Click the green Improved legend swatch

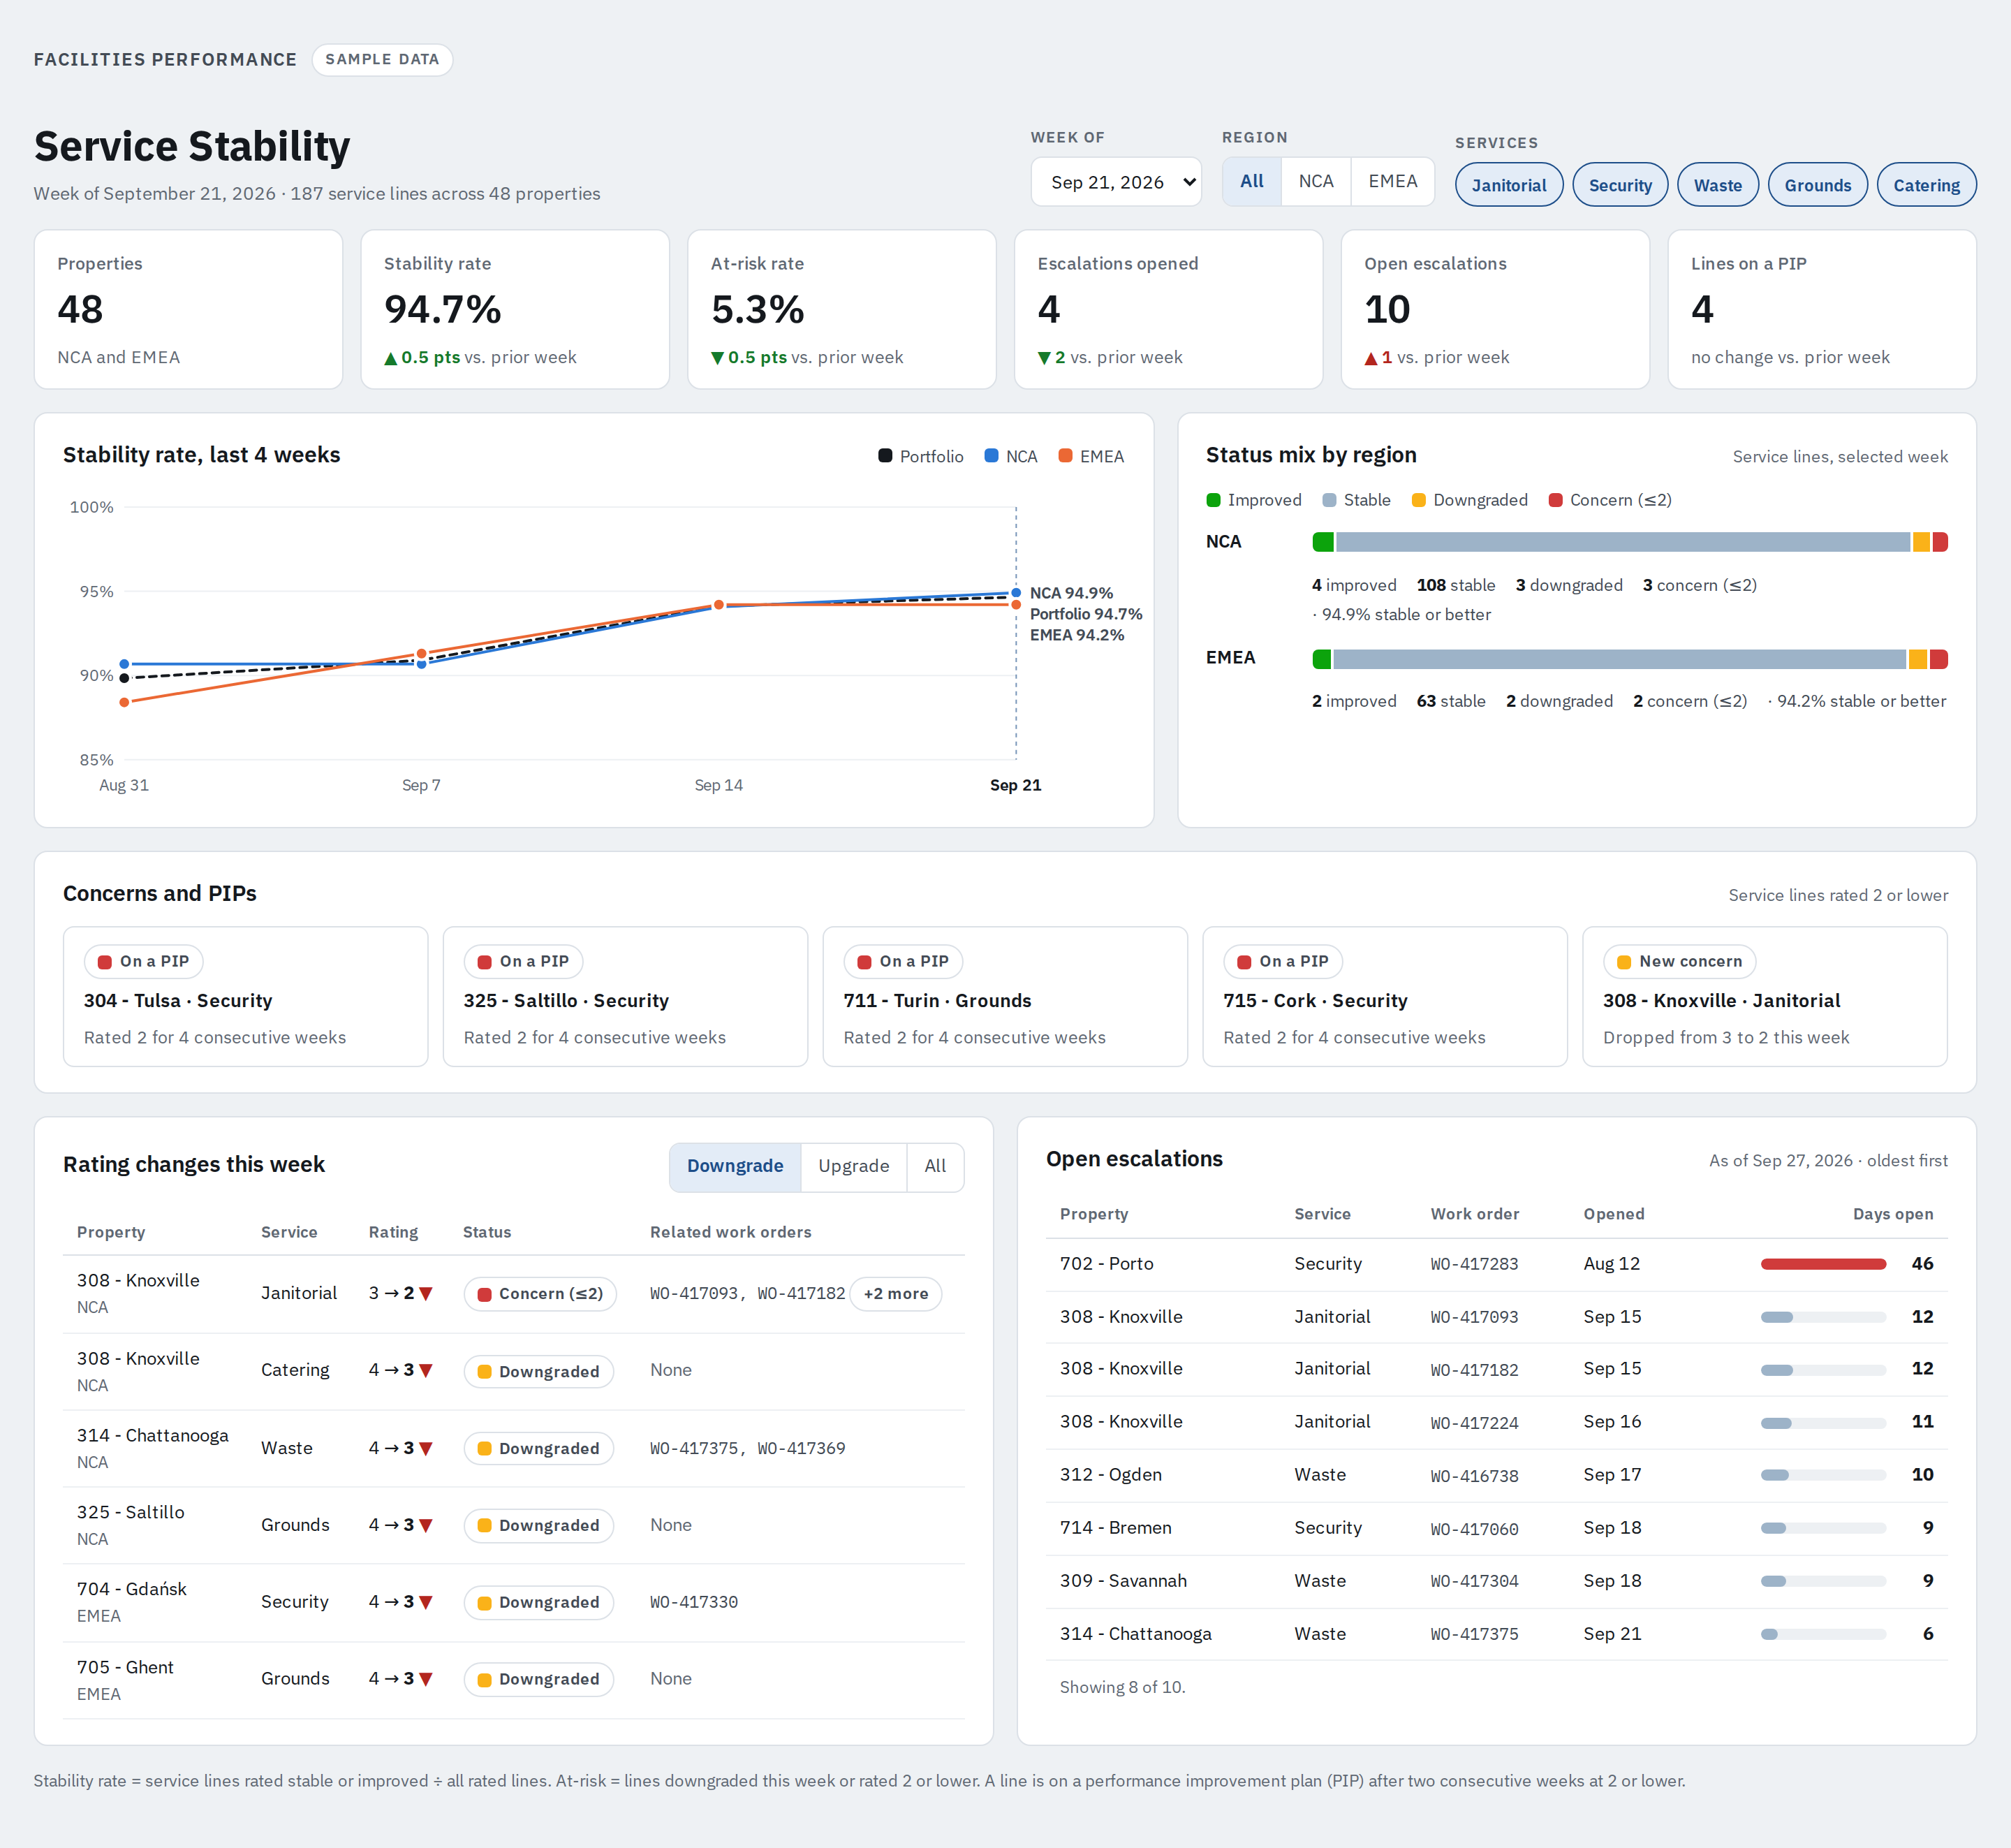tap(1213, 500)
